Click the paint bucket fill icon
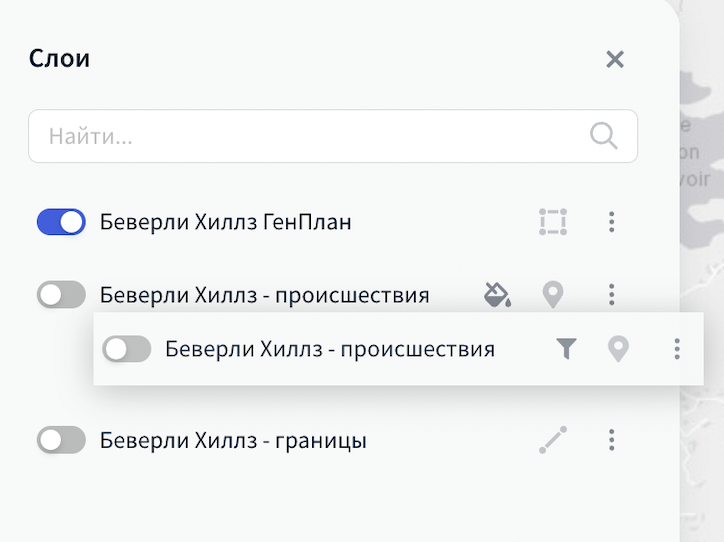 (x=497, y=295)
